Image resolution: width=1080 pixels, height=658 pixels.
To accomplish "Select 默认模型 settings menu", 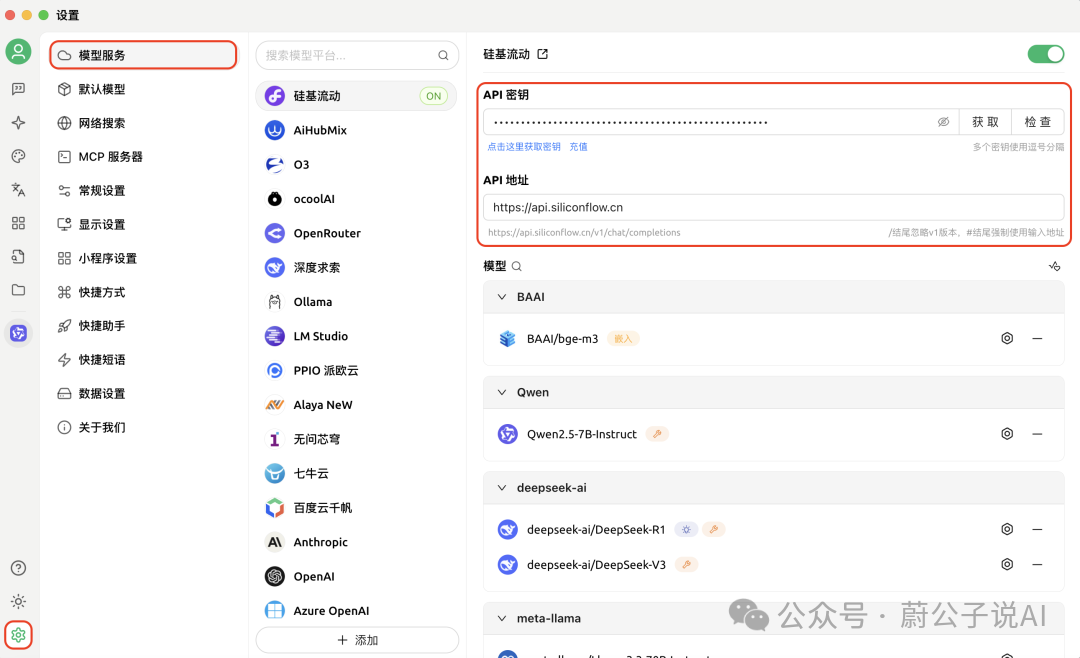I will 143,89.
